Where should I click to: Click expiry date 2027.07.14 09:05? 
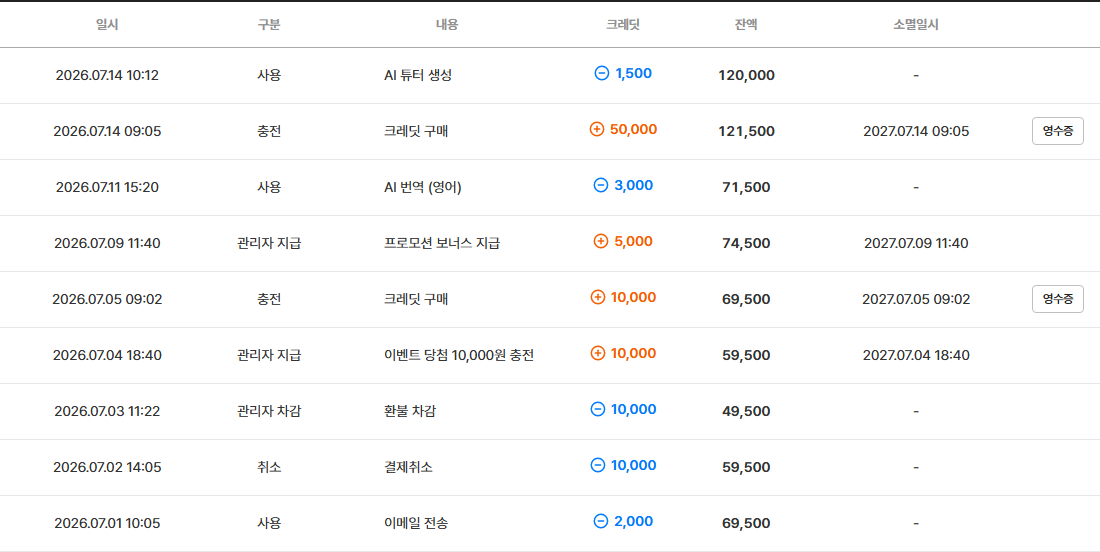point(916,131)
